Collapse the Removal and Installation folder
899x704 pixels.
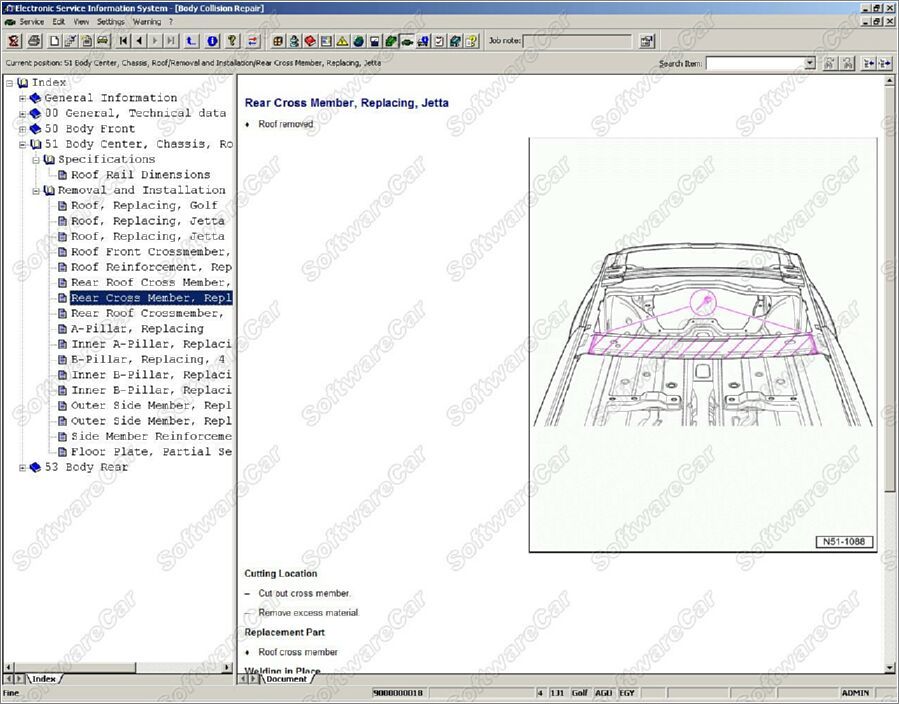click(36, 190)
